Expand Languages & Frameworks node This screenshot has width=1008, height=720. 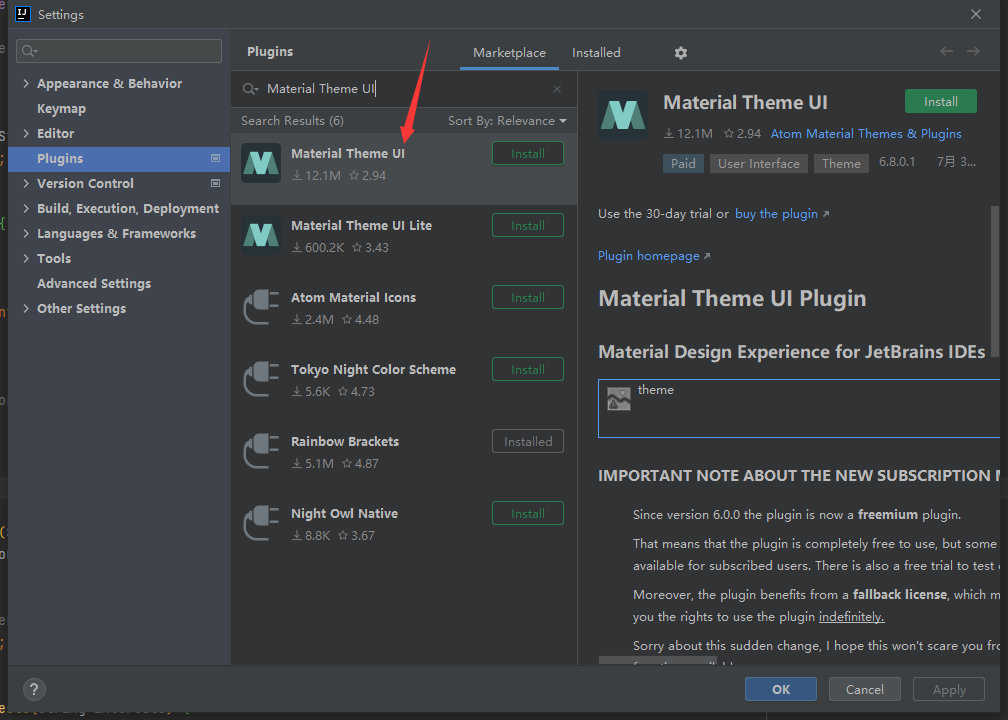point(26,233)
